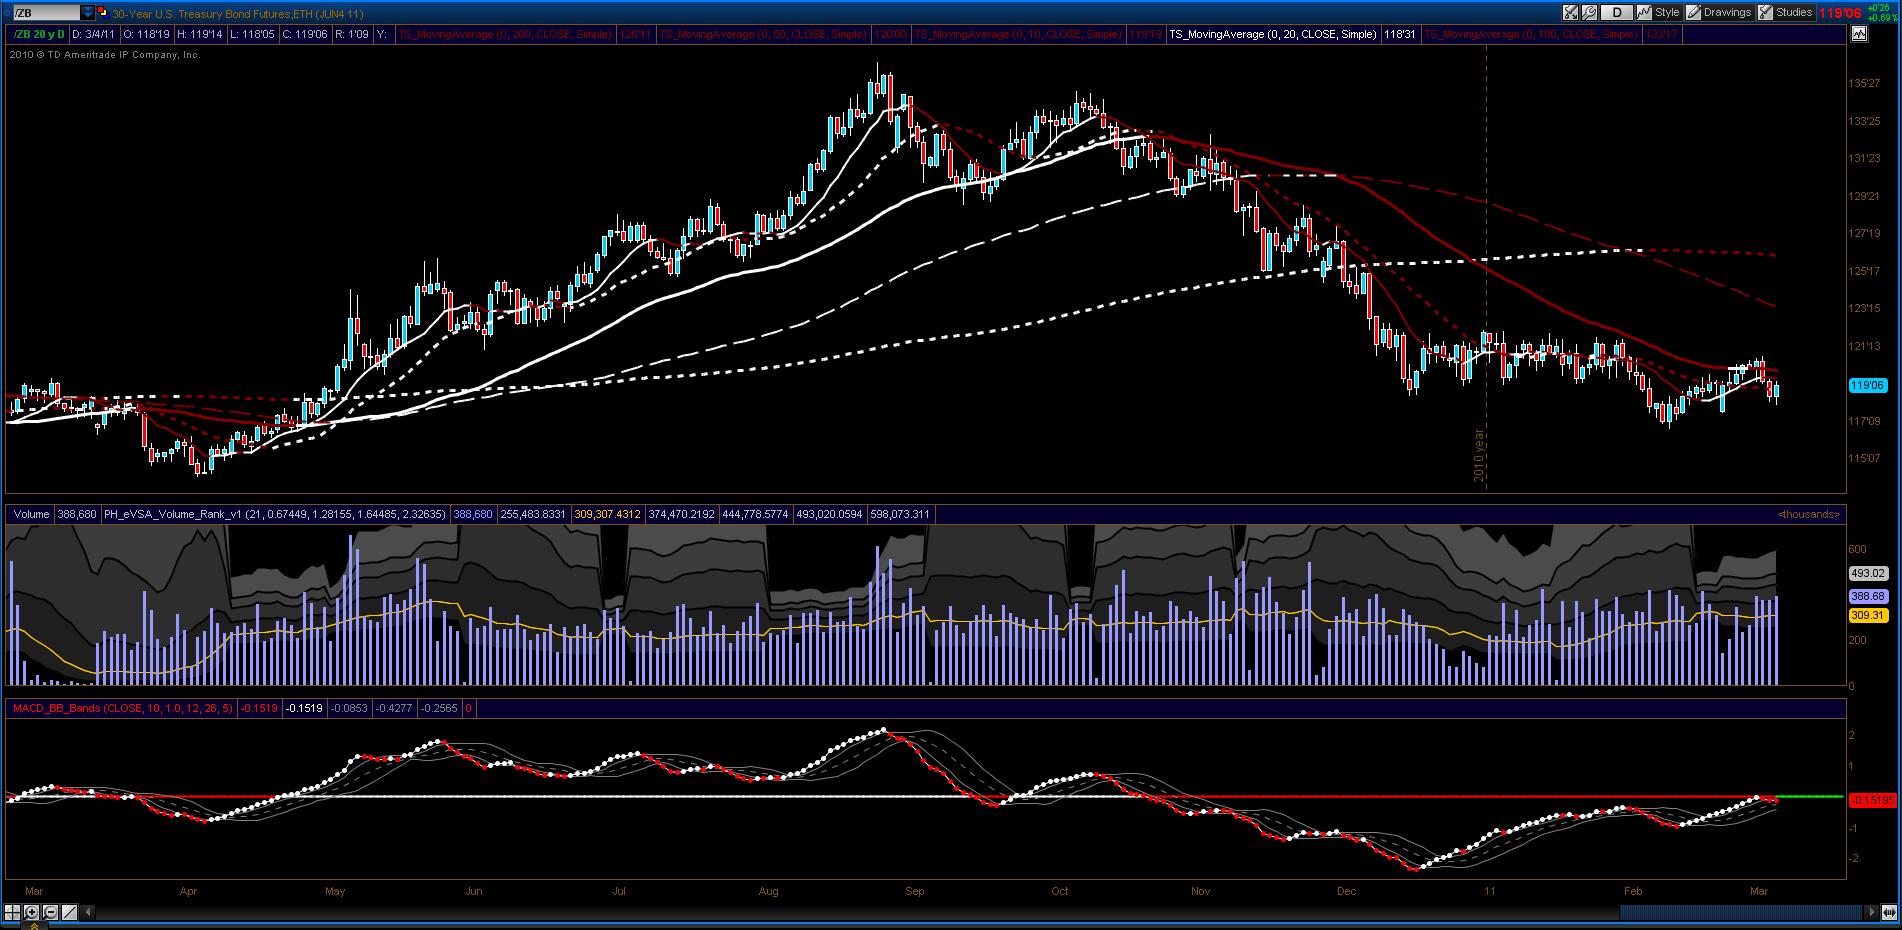Open the Studies menu

[x=1785, y=13]
